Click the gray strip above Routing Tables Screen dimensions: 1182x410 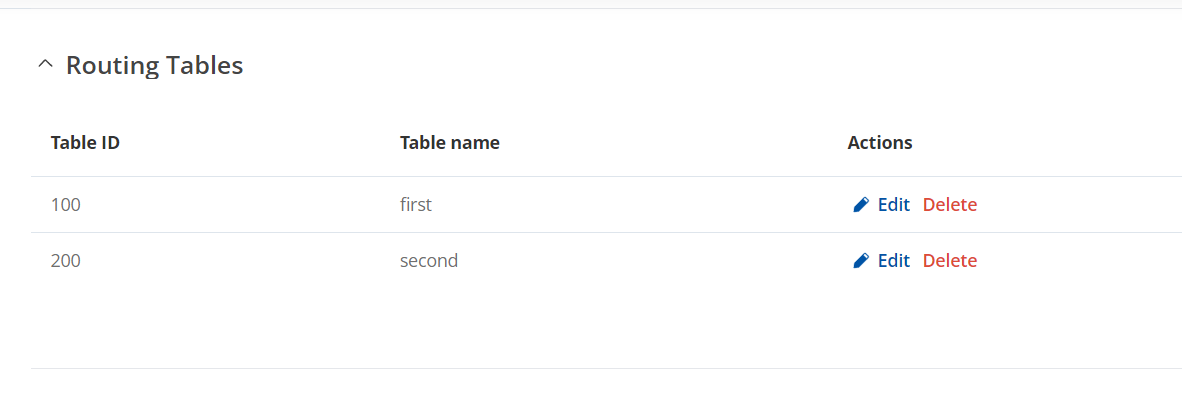tap(591, 4)
